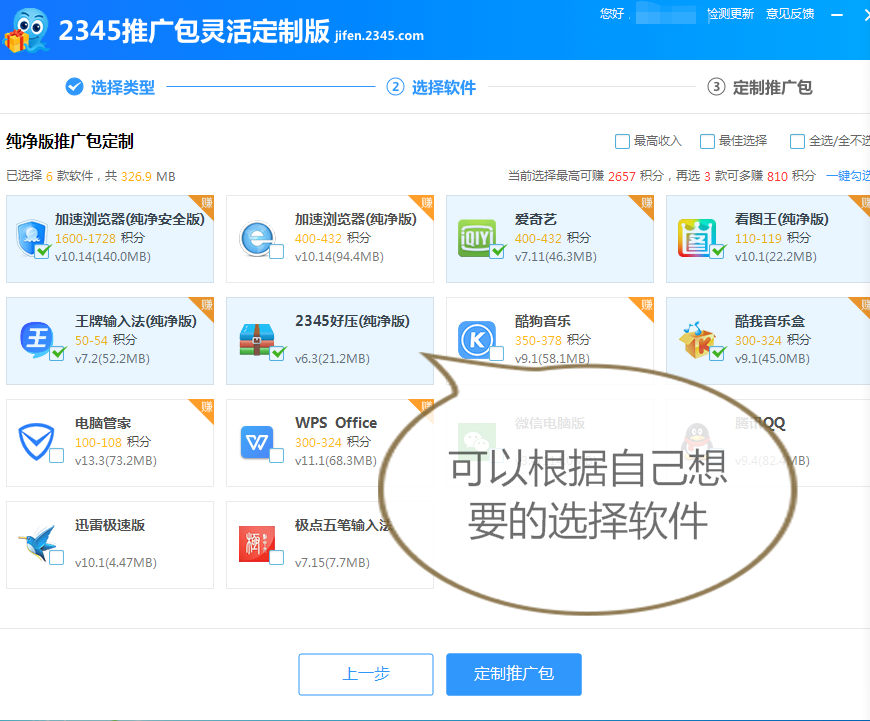Click the v10.14(94.4MB) version text
The height and width of the screenshot is (721, 870).
coord(339,256)
